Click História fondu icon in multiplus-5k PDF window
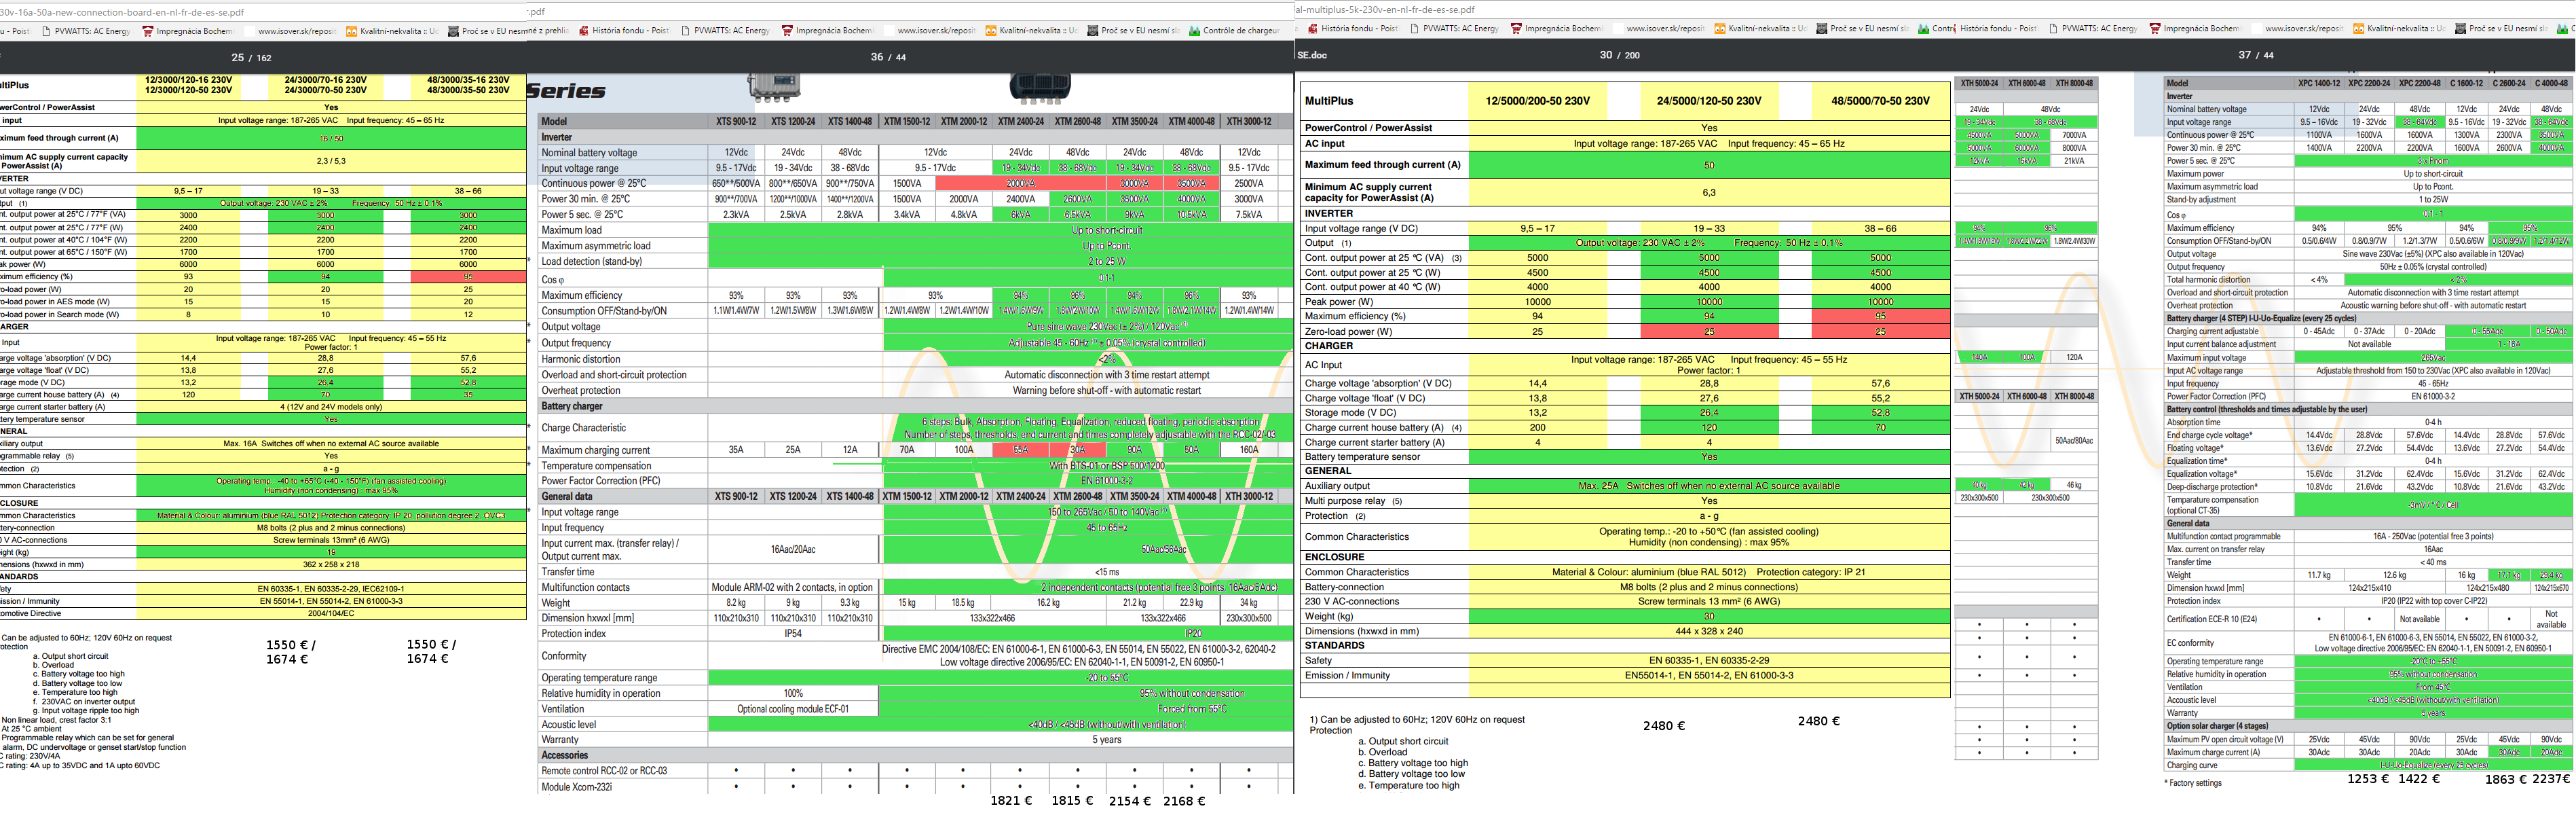Screen dimensions: 2576x815 (1313, 29)
